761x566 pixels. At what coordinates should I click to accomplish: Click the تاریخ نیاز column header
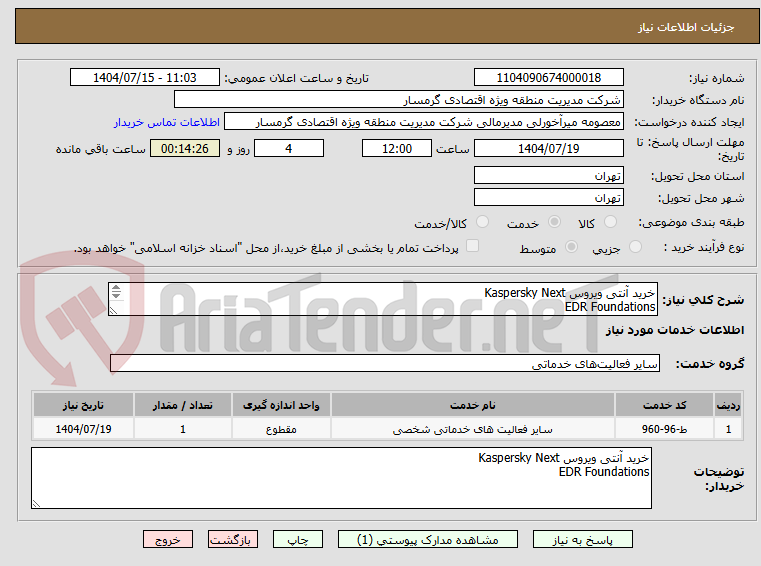click(83, 405)
